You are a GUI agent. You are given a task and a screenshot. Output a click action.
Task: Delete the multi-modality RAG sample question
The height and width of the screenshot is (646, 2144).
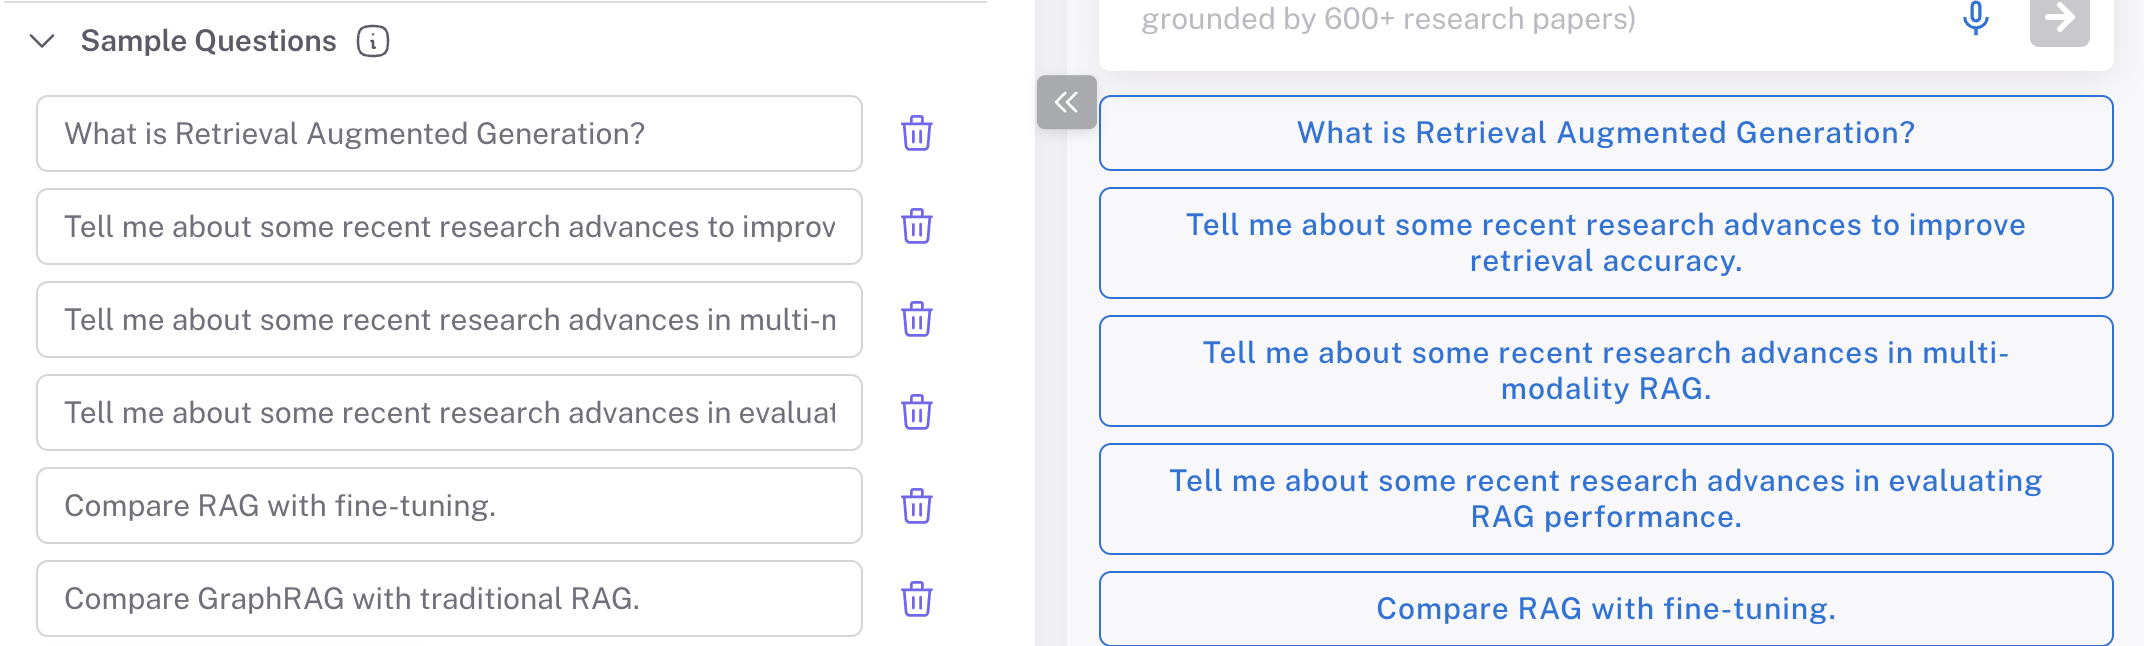[x=916, y=319]
